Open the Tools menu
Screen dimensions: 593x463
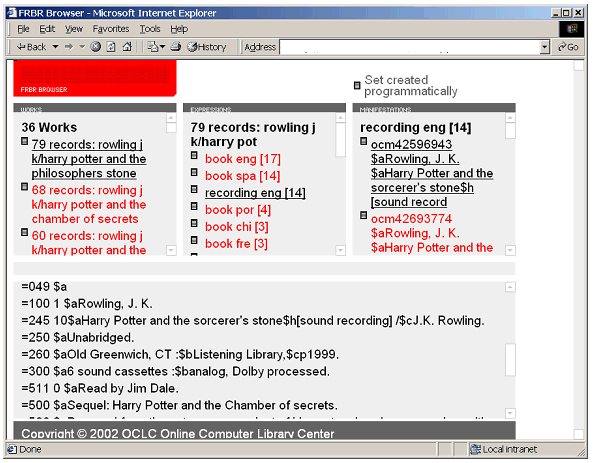click(150, 29)
